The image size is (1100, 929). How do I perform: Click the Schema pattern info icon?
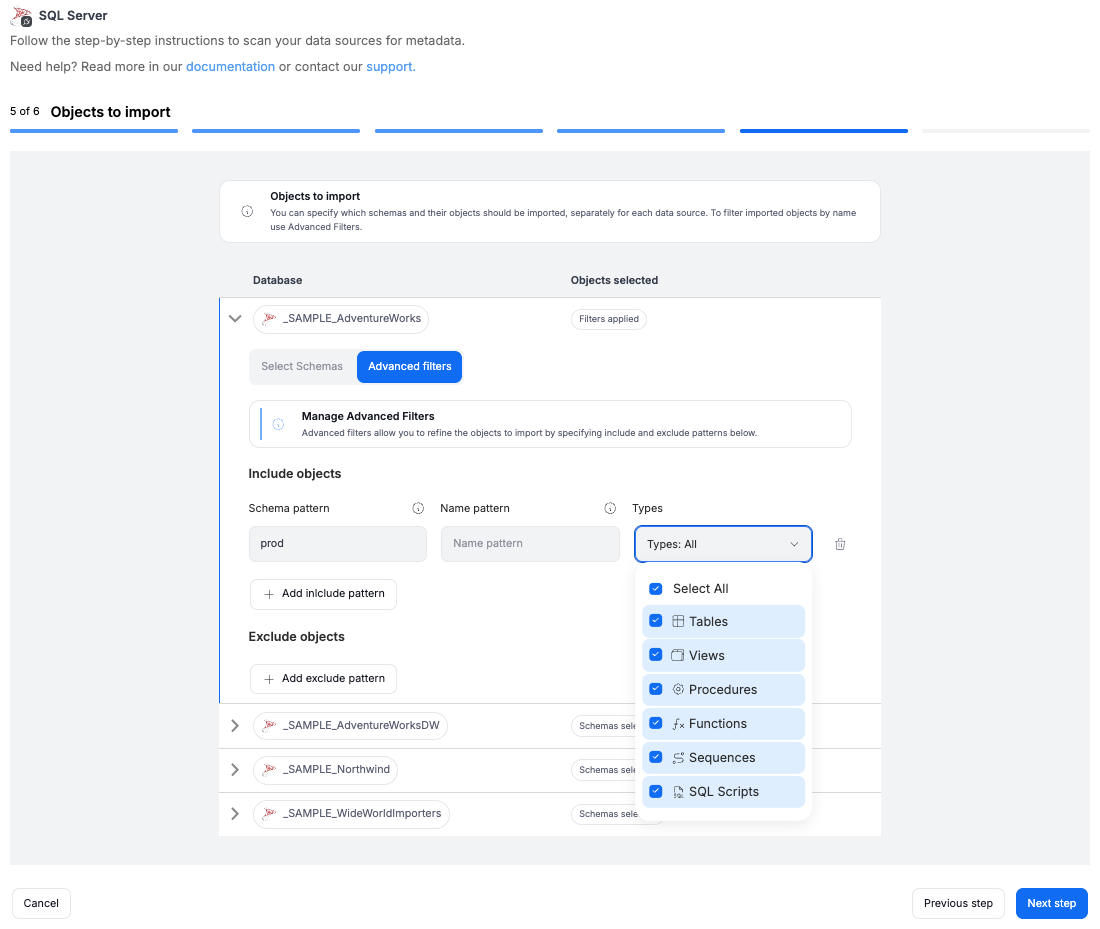click(x=418, y=508)
